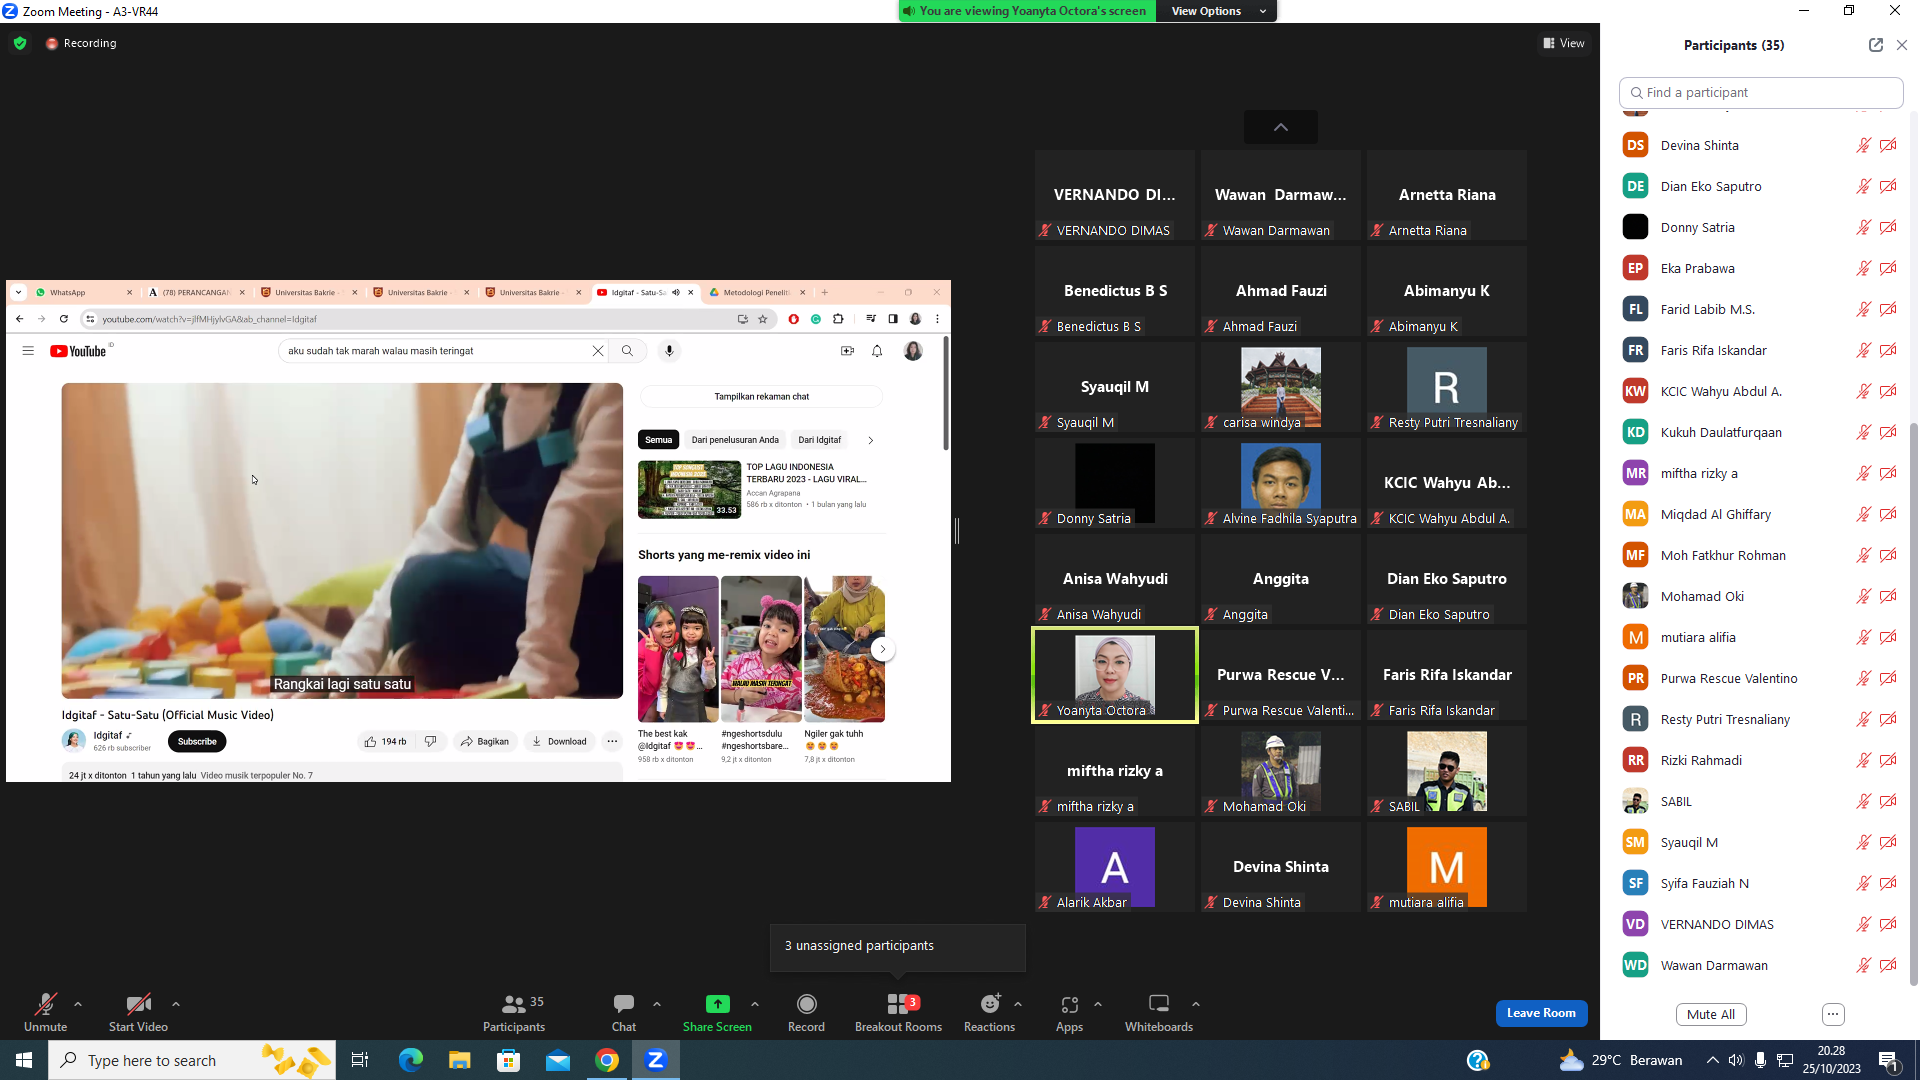Click Bagikan share button
The image size is (1920, 1080).
point(485,741)
